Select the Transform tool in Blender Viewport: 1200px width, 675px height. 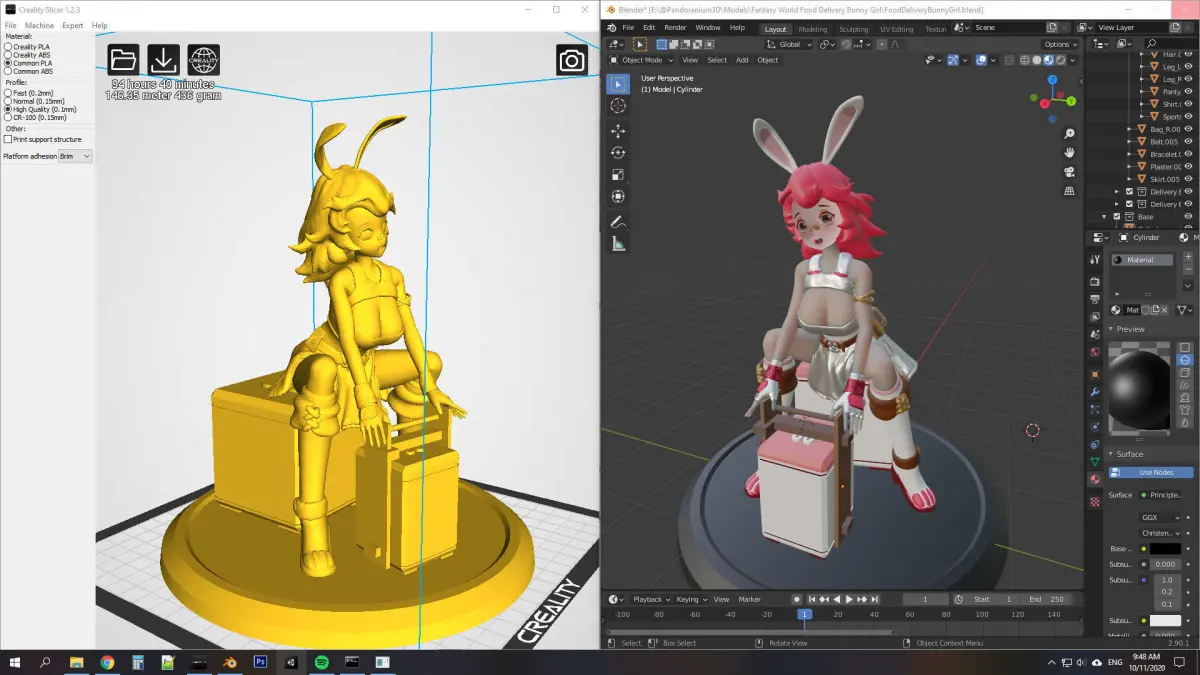pyautogui.click(x=618, y=197)
